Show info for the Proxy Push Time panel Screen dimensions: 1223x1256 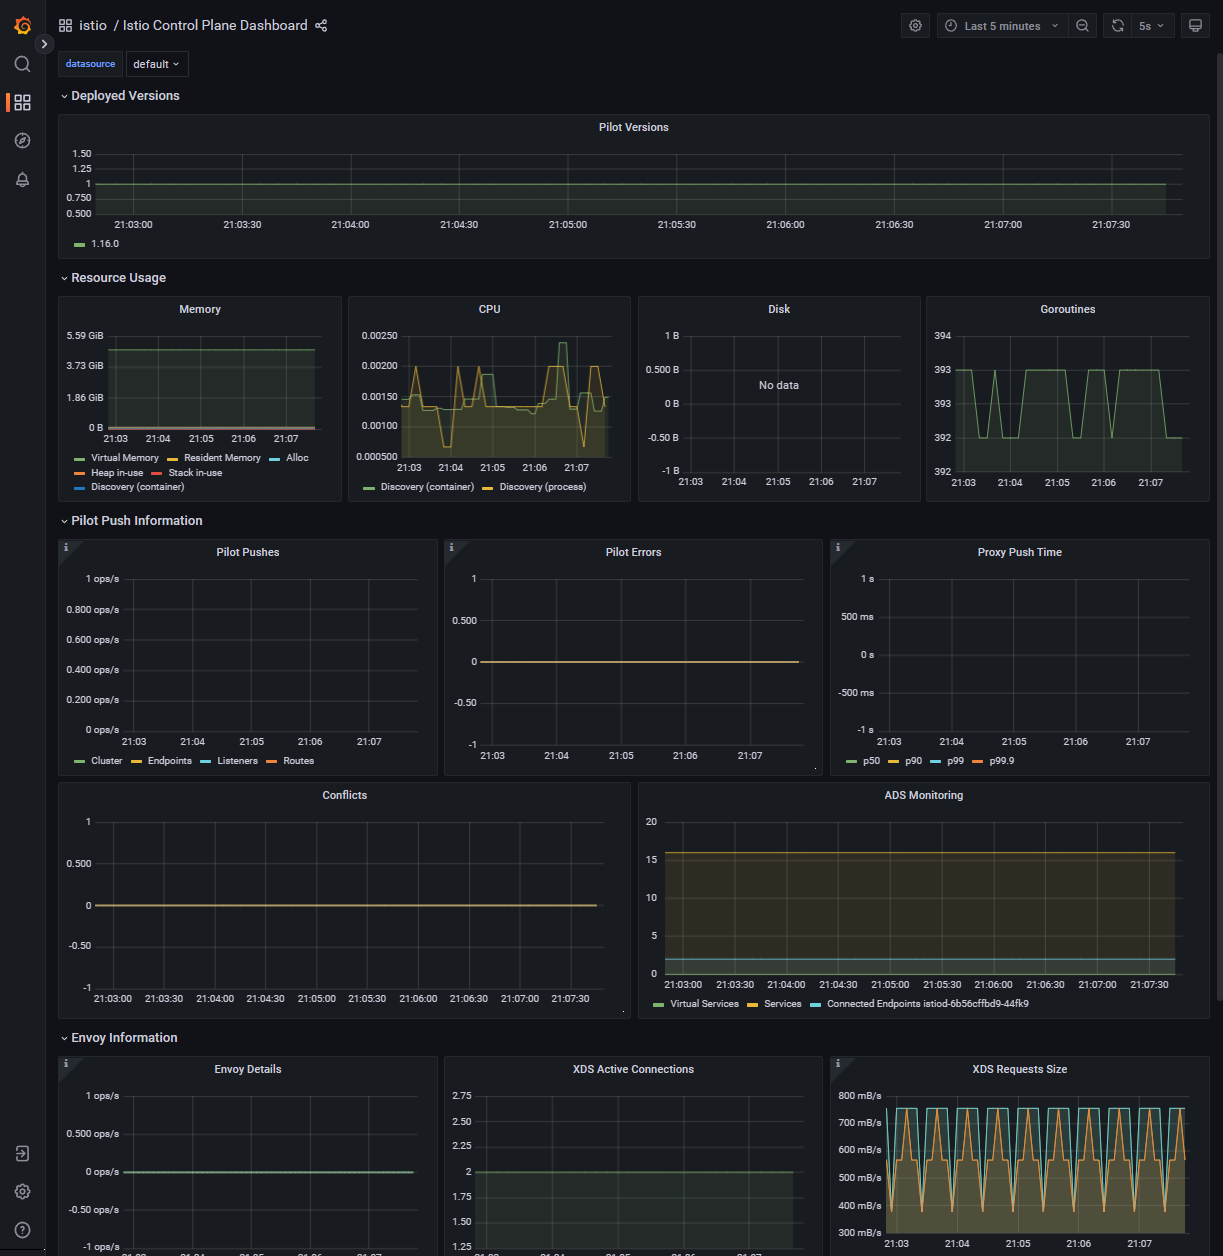pyautogui.click(x=838, y=547)
